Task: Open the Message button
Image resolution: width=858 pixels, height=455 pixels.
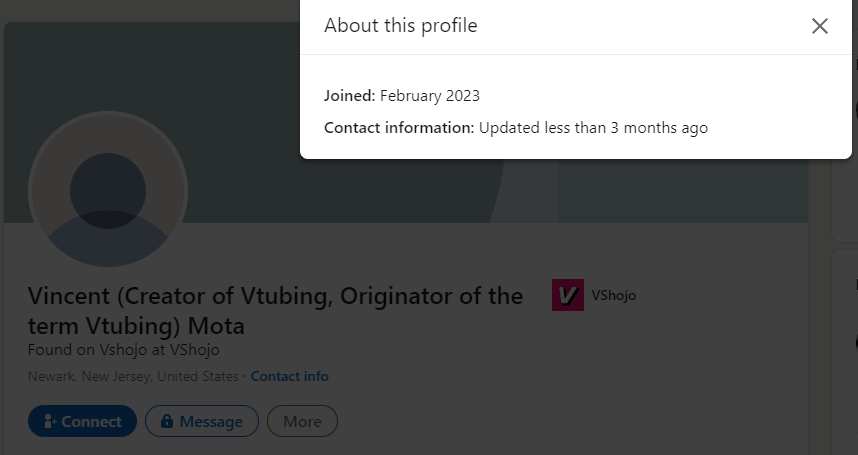Action: point(201,421)
